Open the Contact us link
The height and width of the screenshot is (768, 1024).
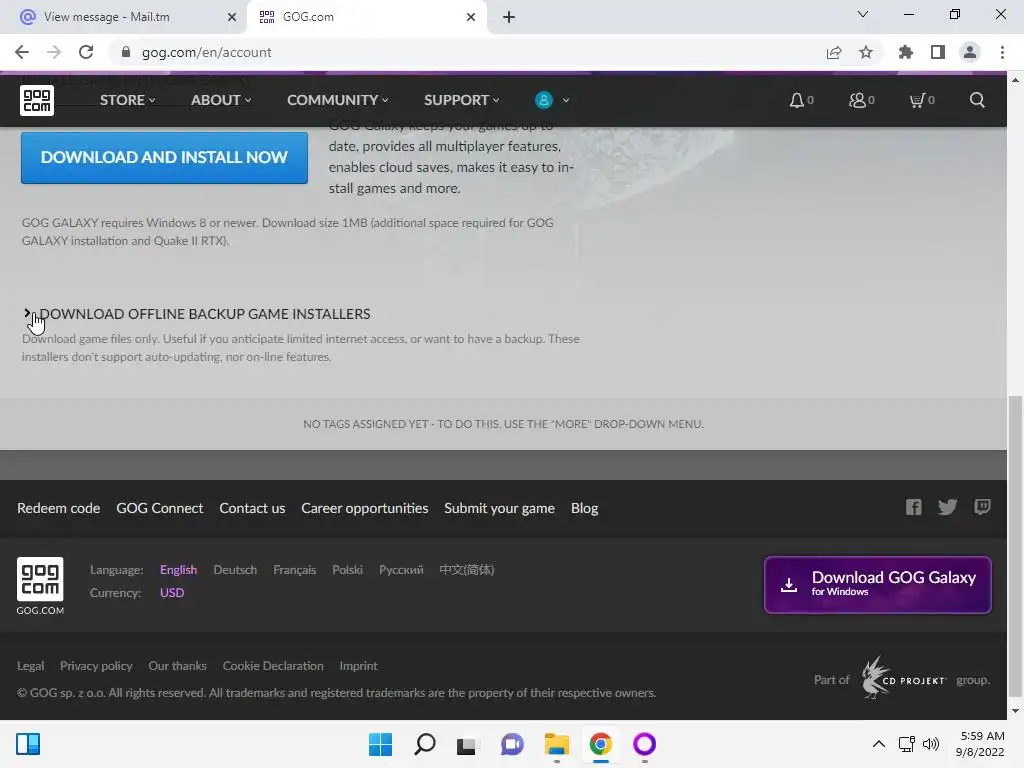point(252,508)
